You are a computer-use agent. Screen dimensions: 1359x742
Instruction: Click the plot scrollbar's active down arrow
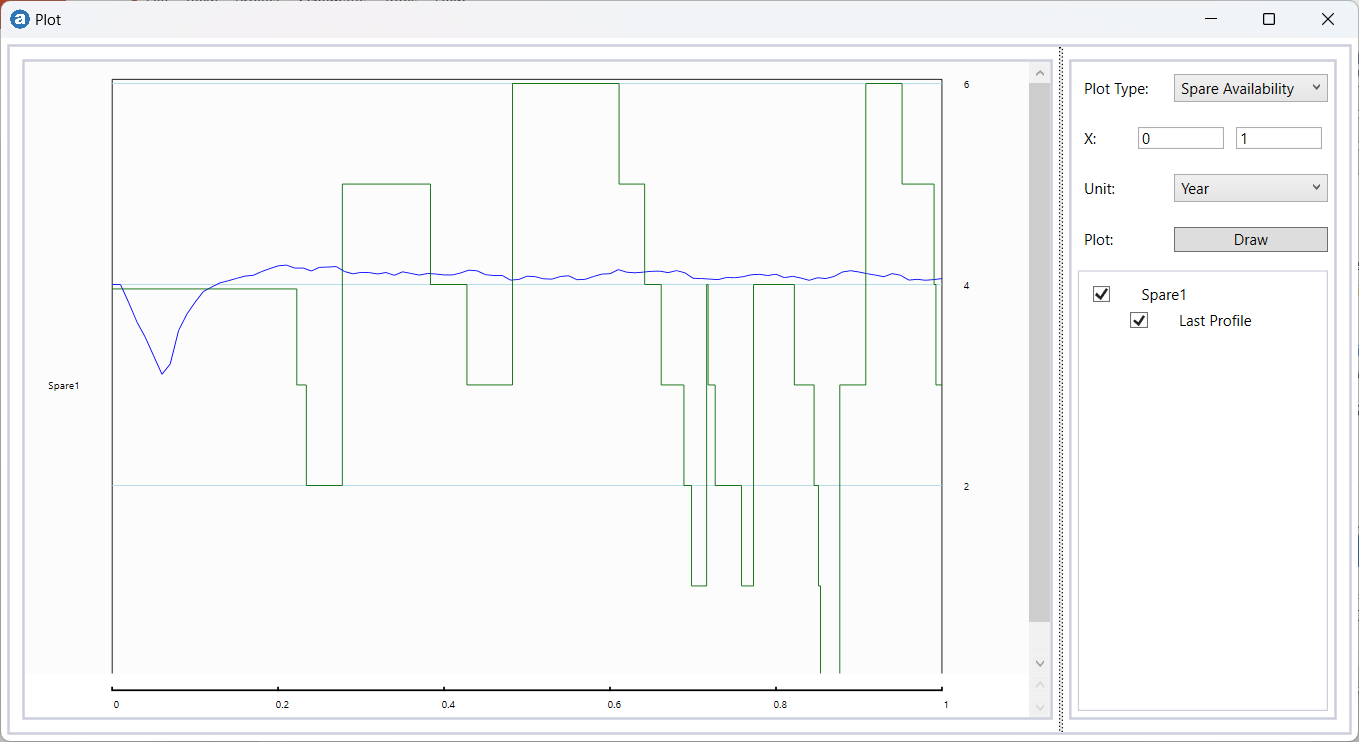tap(1039, 663)
